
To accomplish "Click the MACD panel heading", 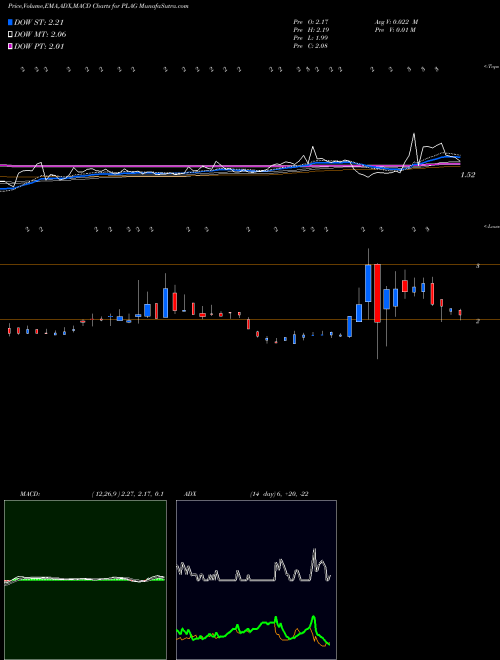I will coord(29,494).
